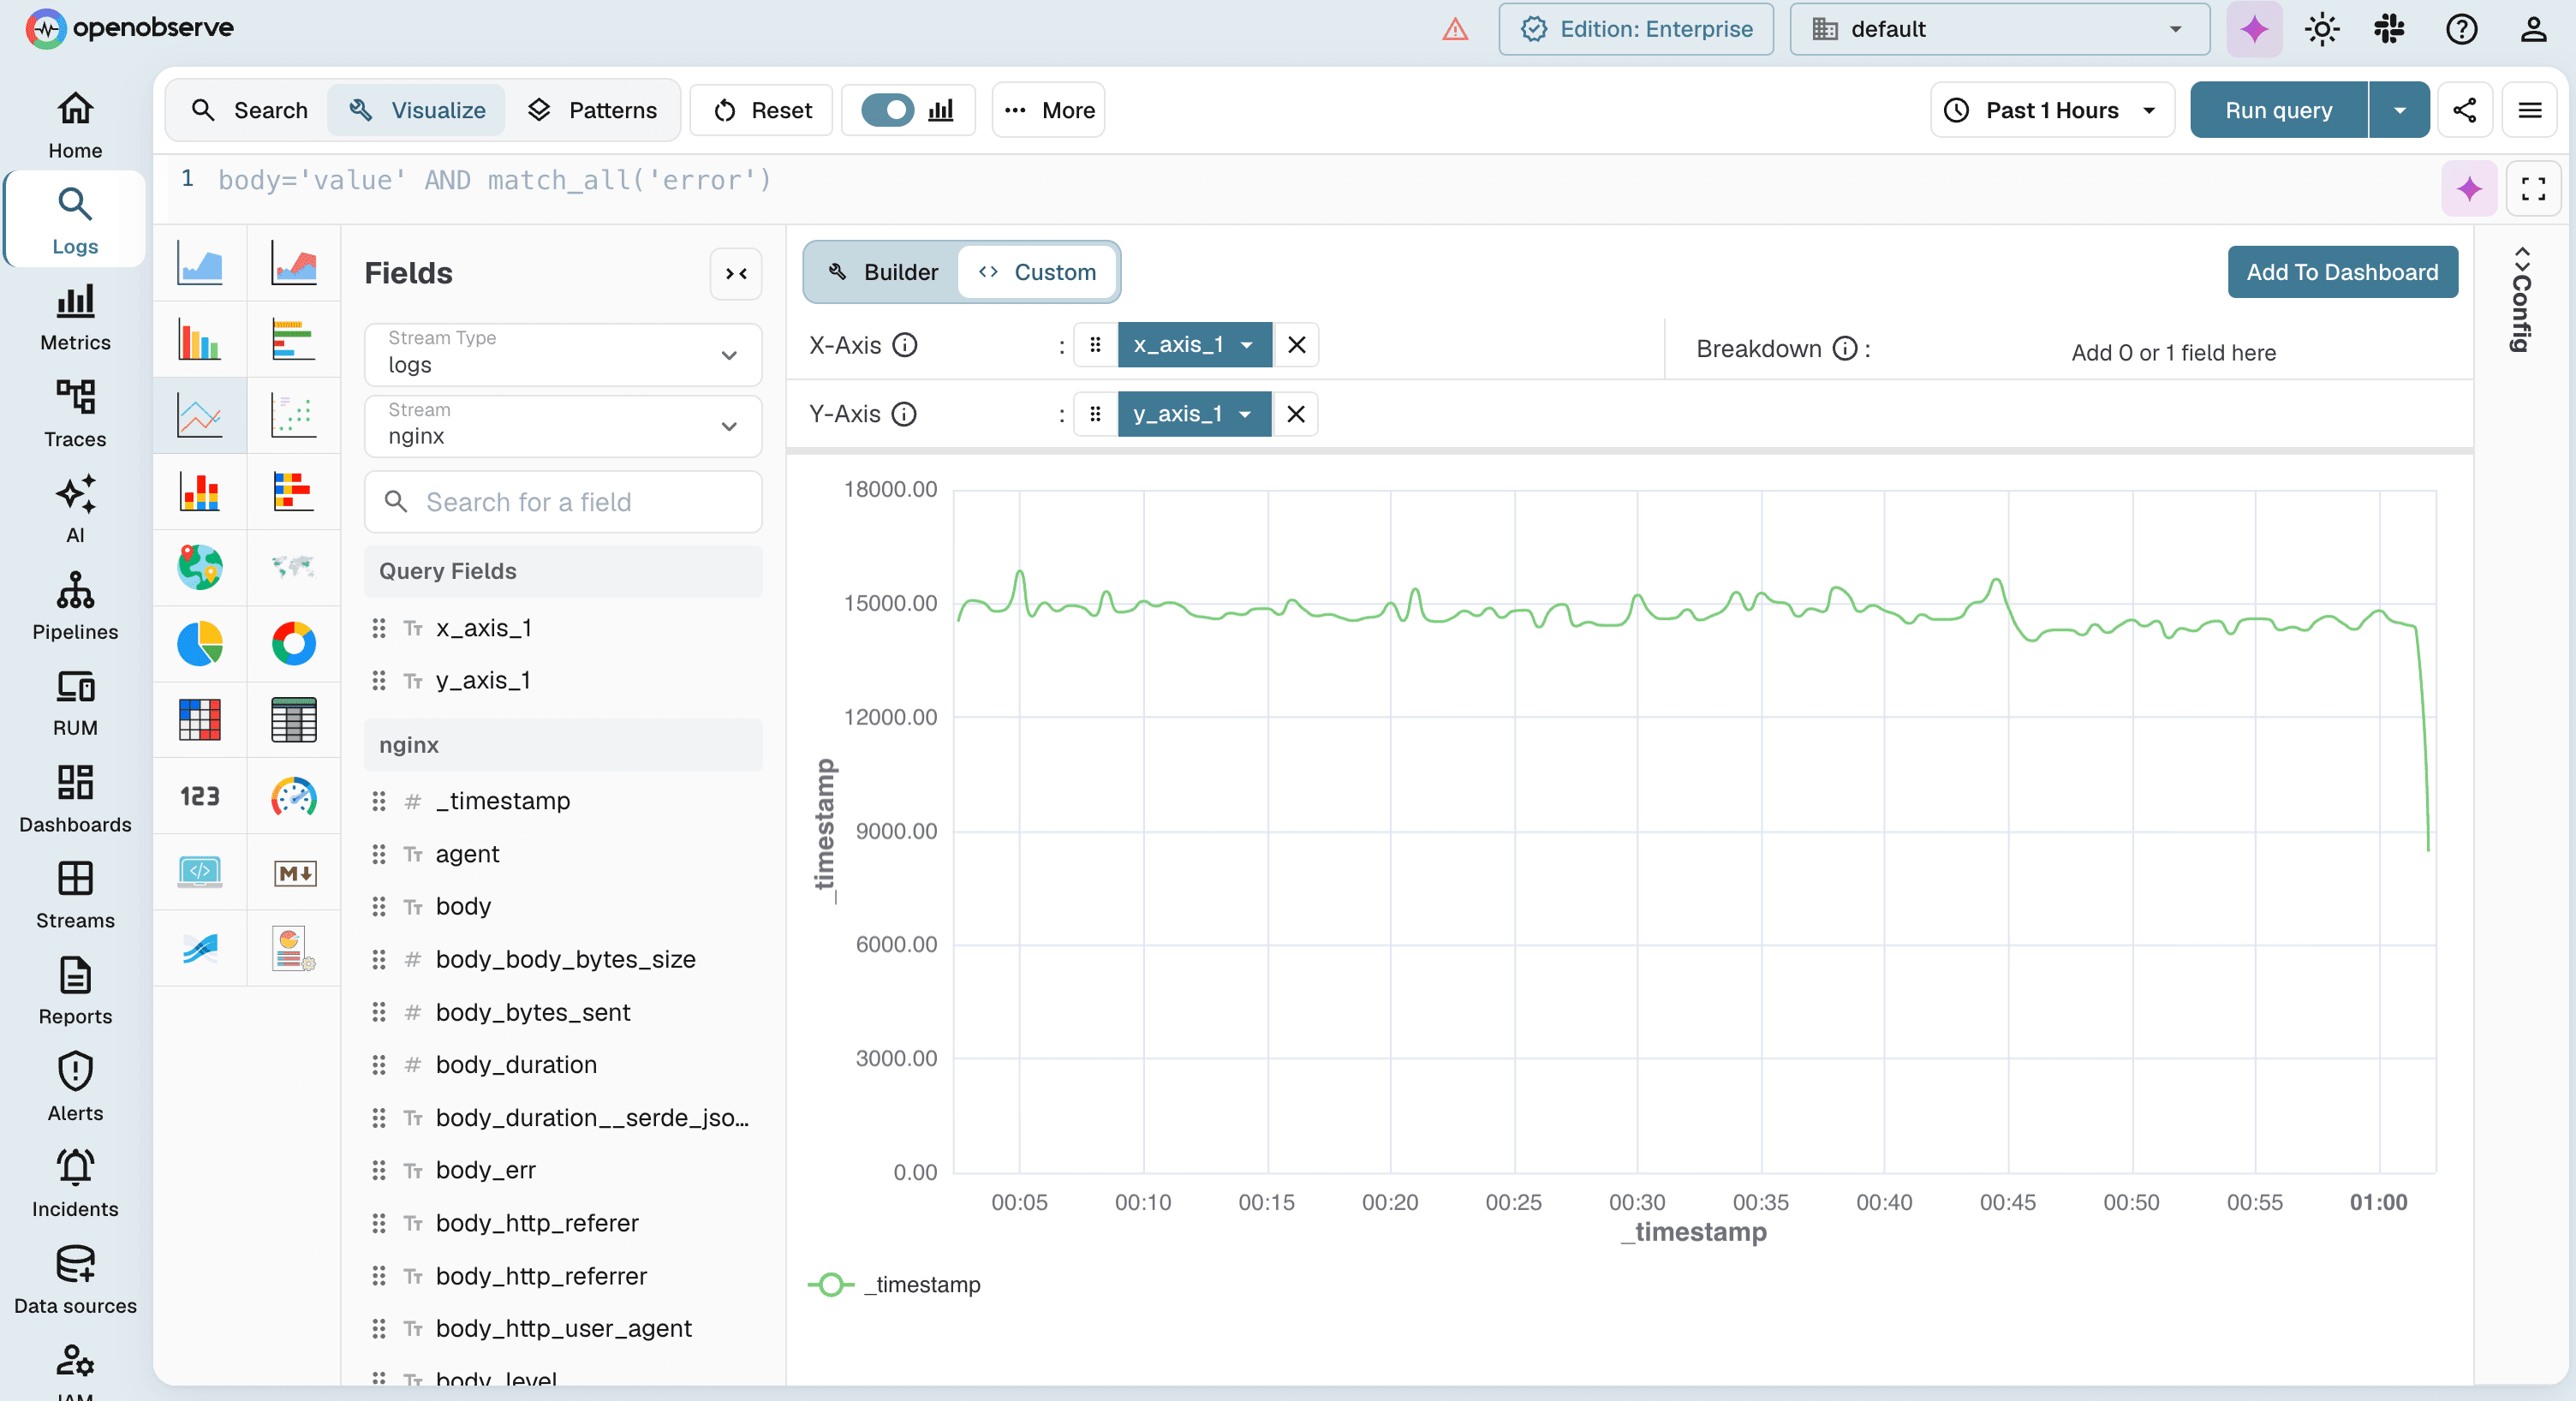This screenshot has height=1401, width=2576.
Task: Go to Dashboards in the sidebar
Action: click(x=75, y=800)
